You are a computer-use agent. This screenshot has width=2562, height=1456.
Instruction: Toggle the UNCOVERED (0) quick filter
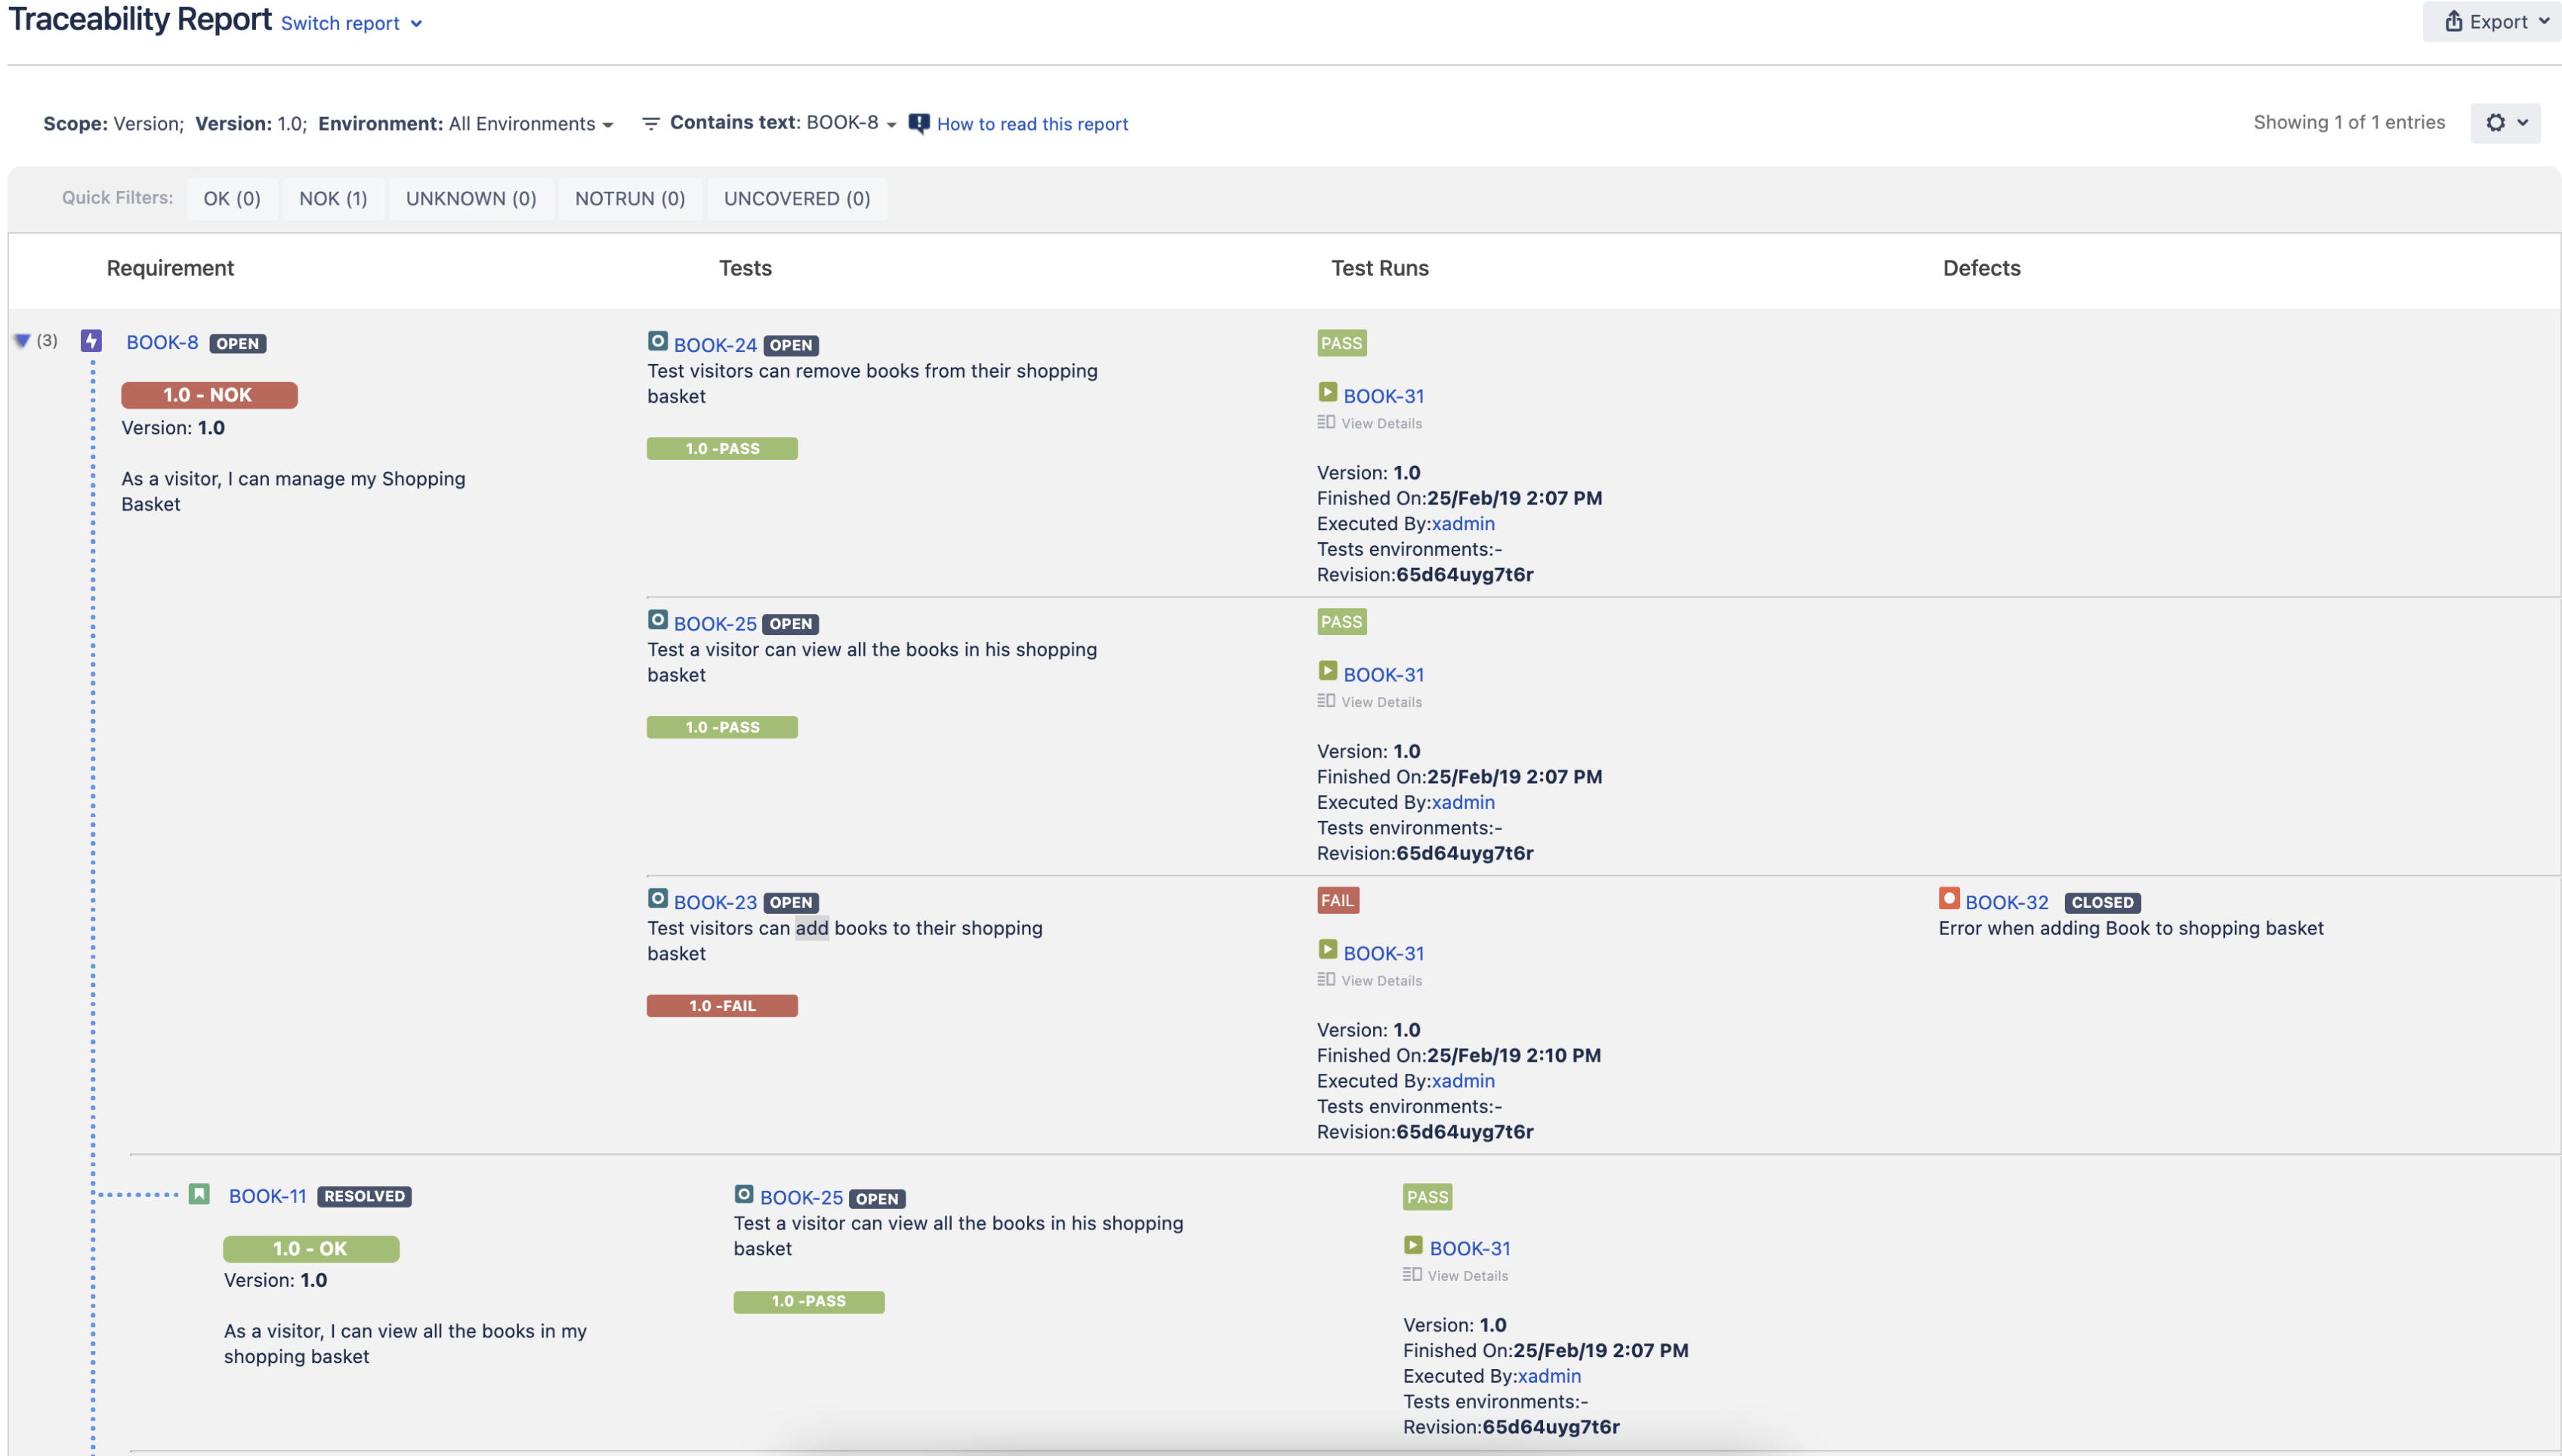coord(796,198)
